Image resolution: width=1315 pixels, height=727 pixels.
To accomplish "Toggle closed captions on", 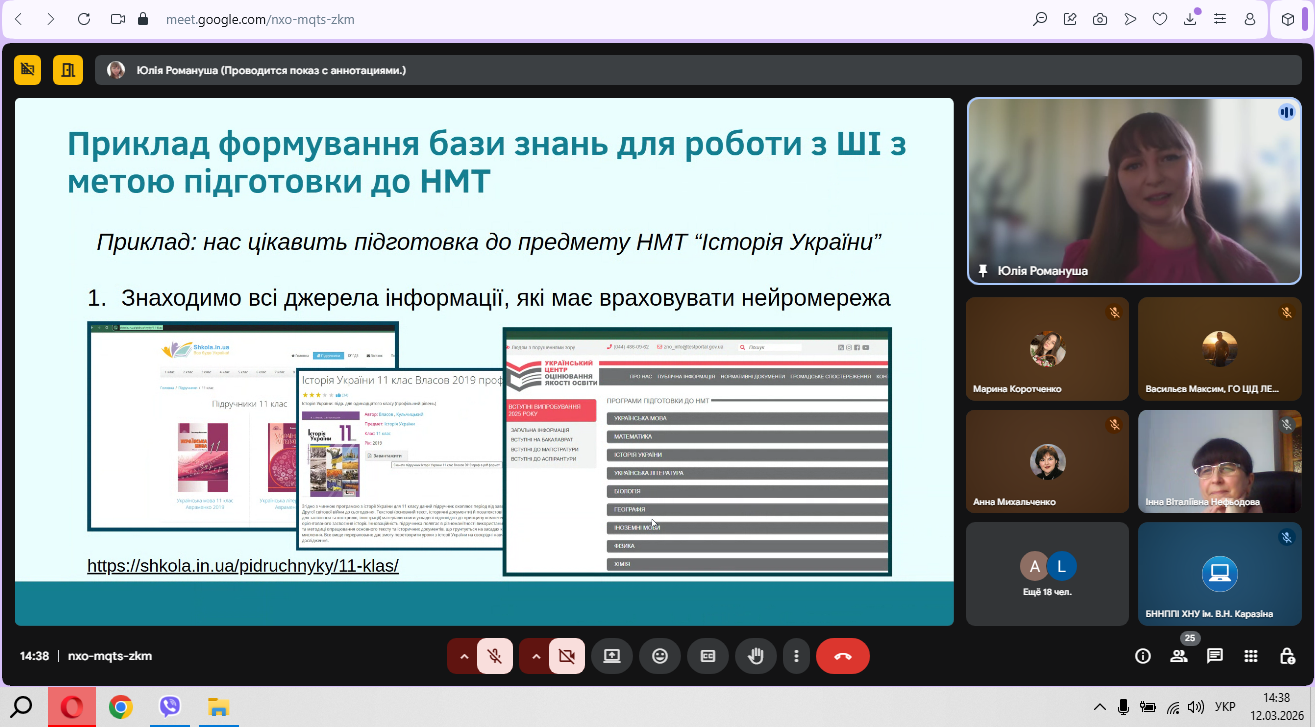I will pyautogui.click(x=708, y=656).
